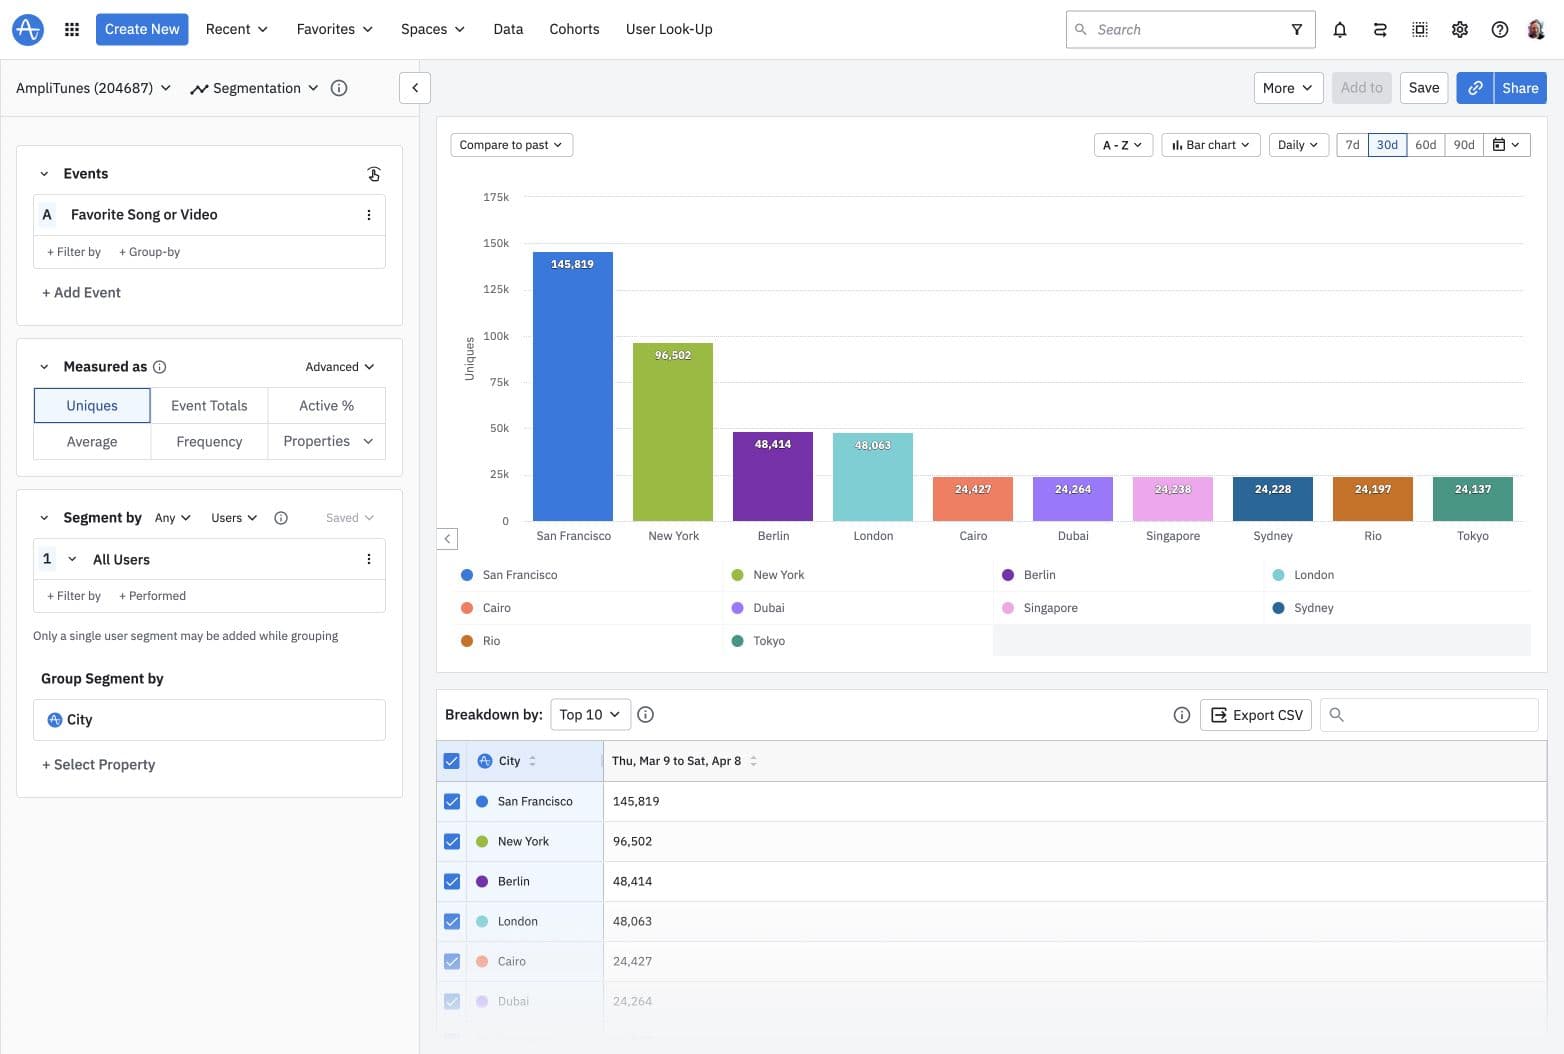
Task: Select the Cohorts menu item
Action: 574,29
